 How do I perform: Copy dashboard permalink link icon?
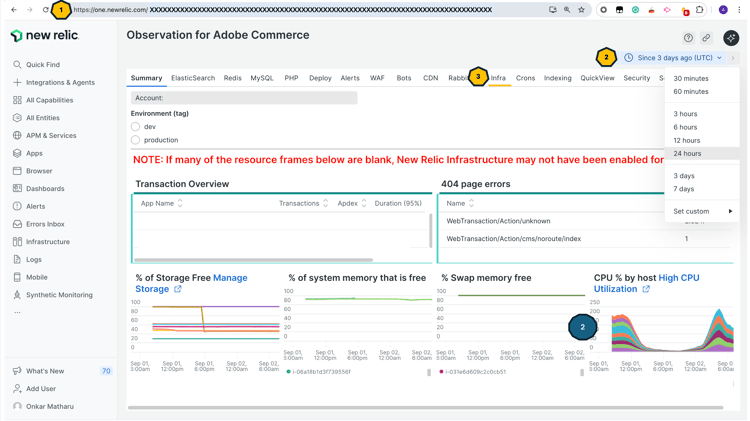point(706,38)
